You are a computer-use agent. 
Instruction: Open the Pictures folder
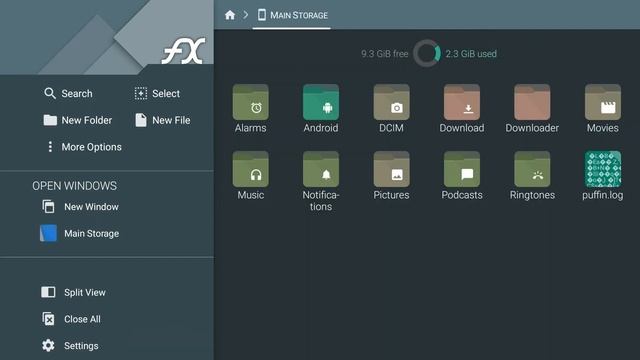click(x=391, y=176)
